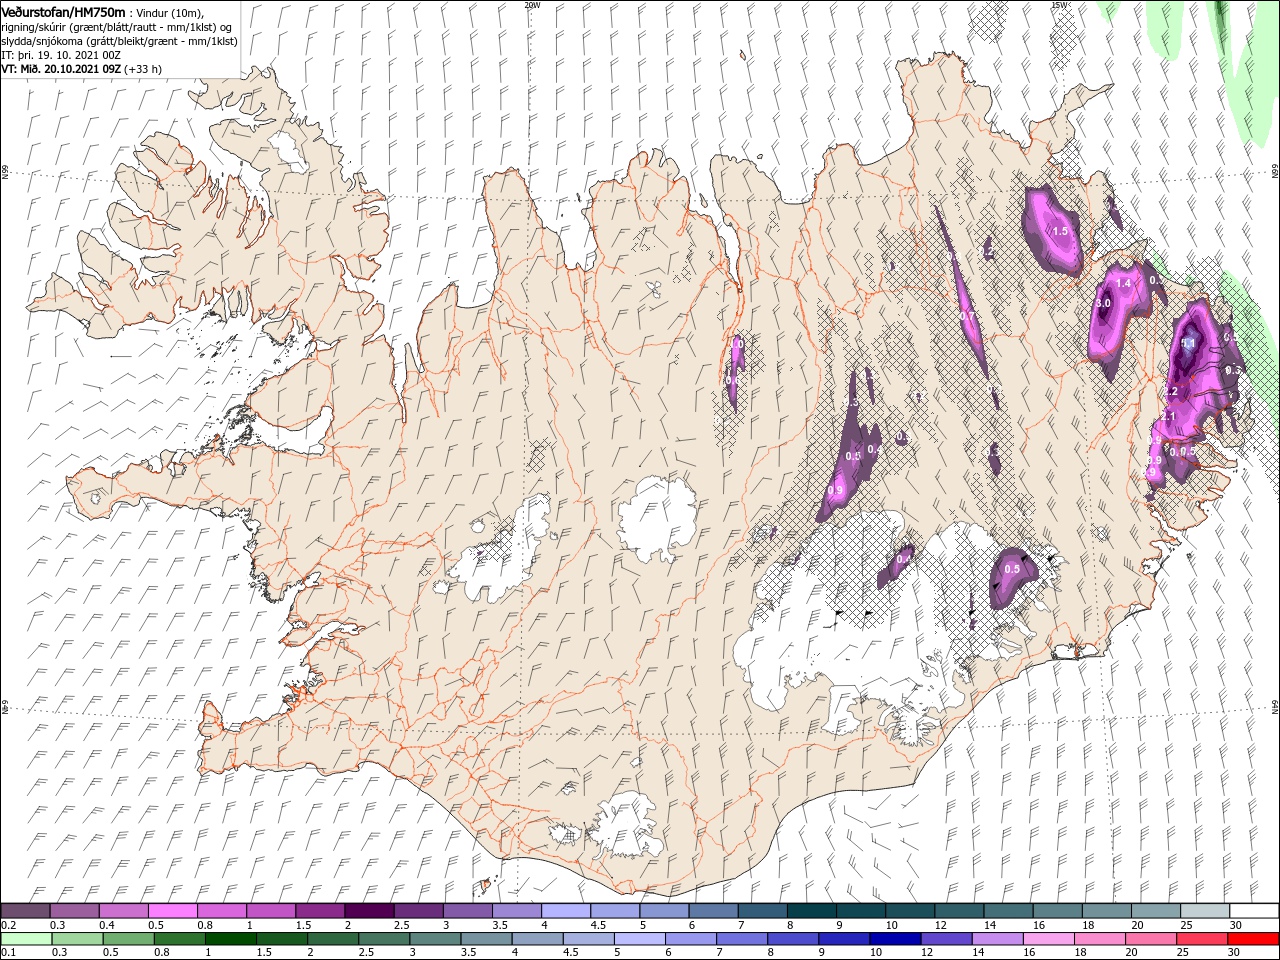Select top-row legend swatch starting at 0.2
Viewport: 1280px width, 960px height.
coord(25,911)
